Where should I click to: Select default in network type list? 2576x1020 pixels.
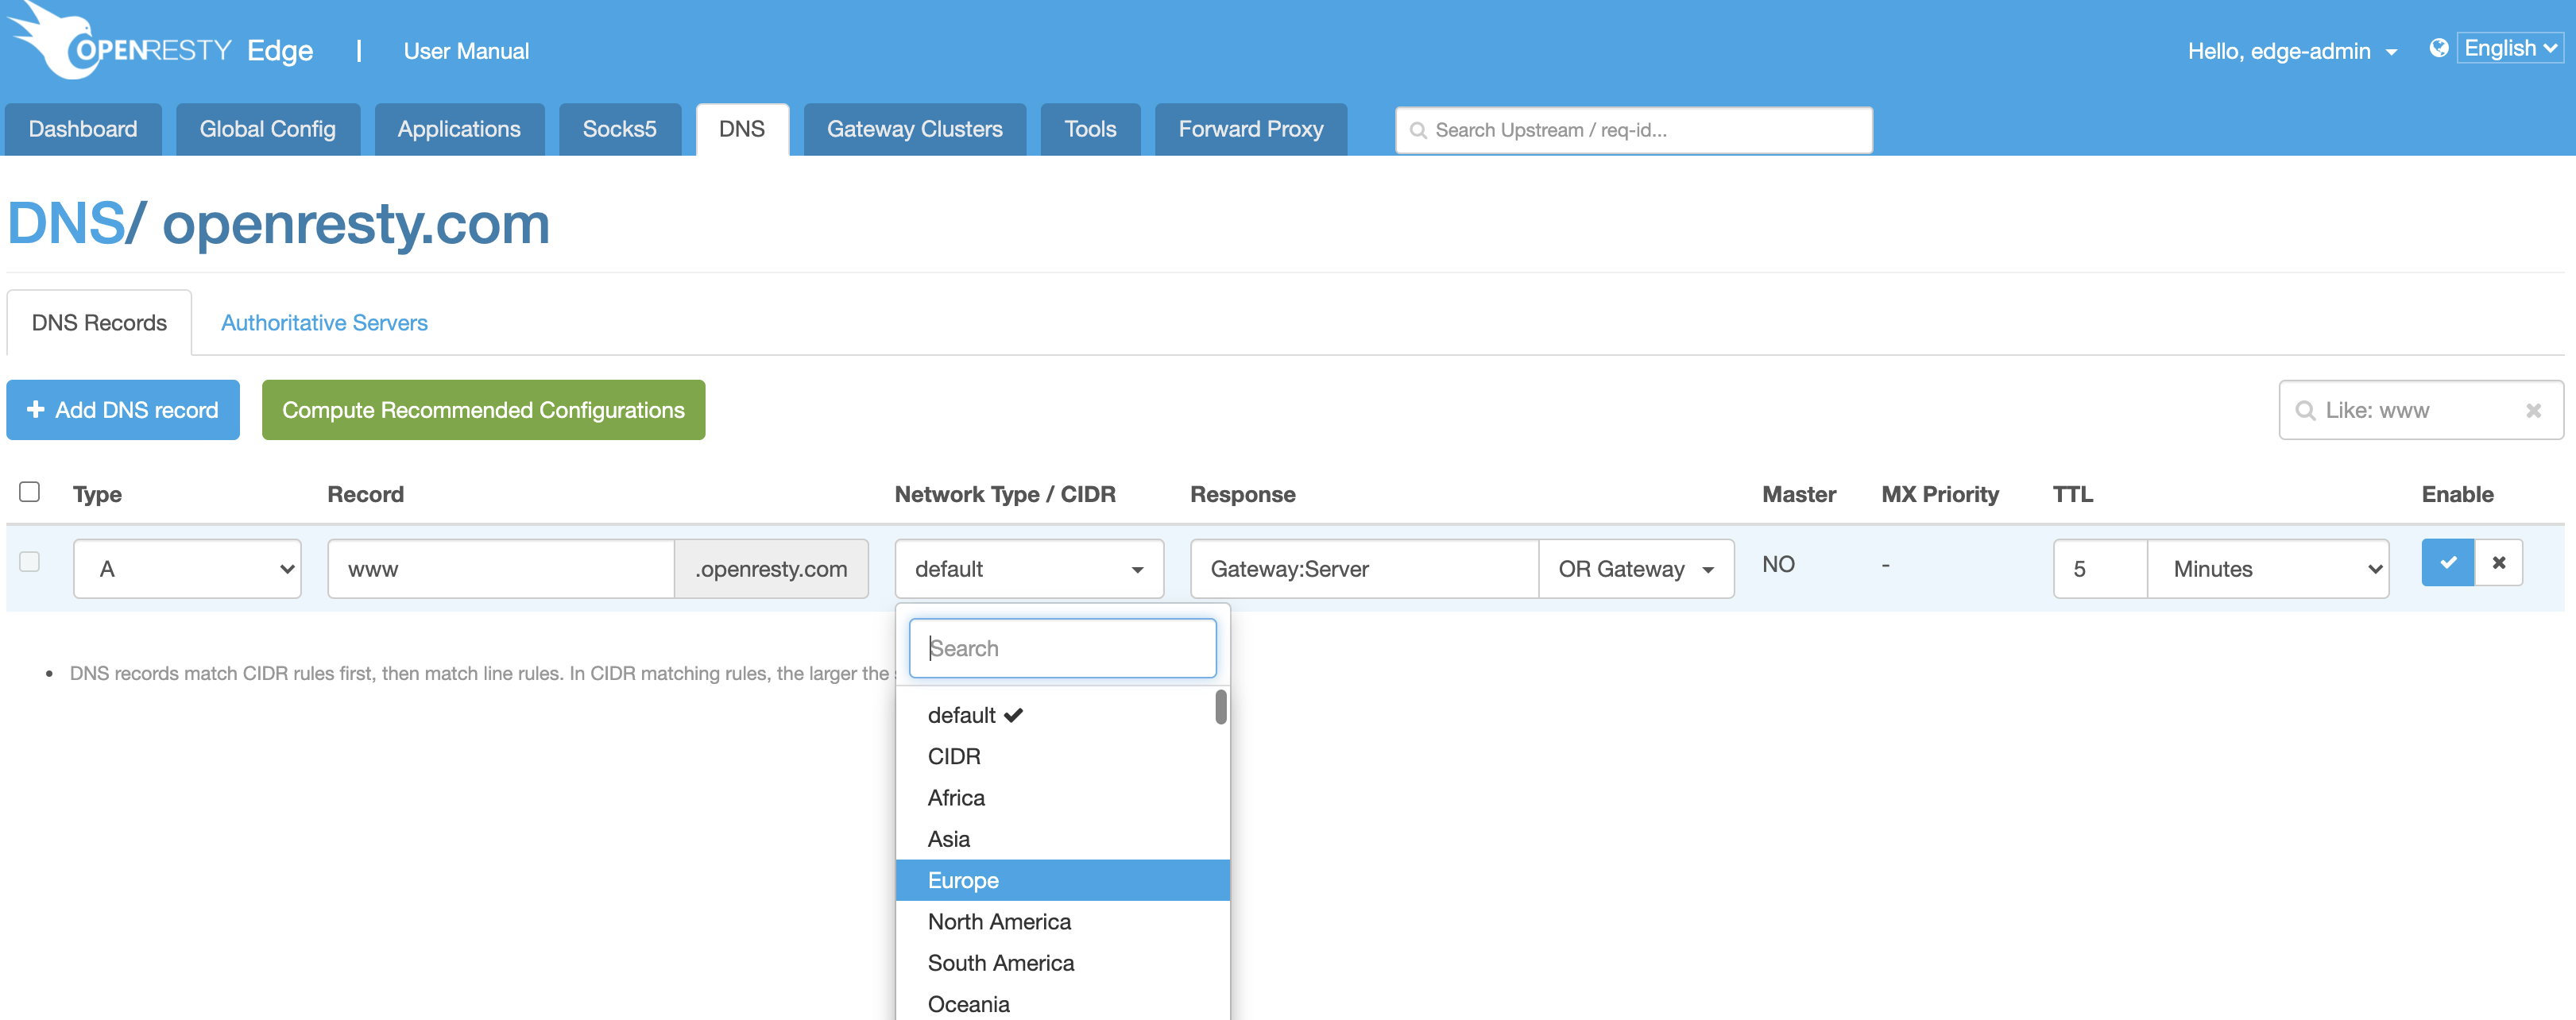click(1063, 715)
